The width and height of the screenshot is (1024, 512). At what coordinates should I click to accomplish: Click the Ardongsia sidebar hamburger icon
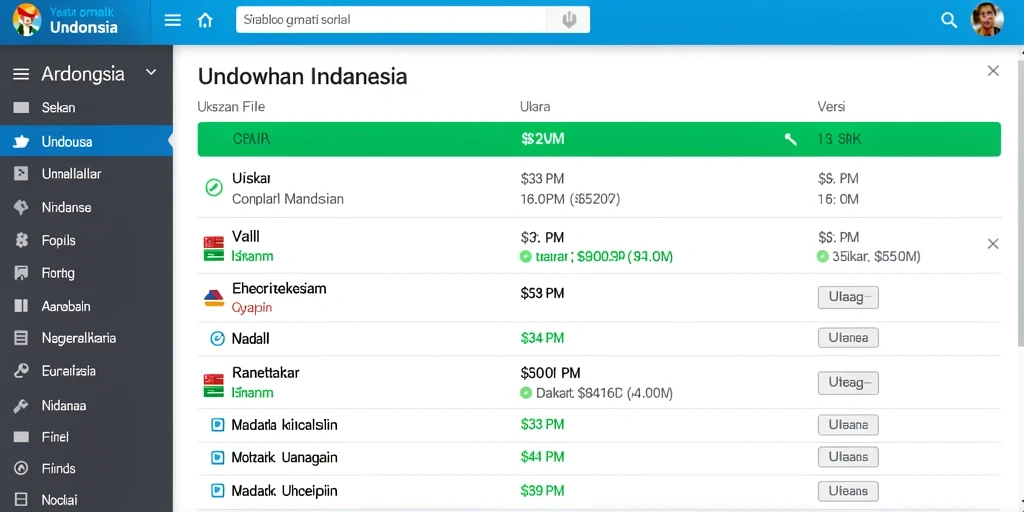pos(21,74)
